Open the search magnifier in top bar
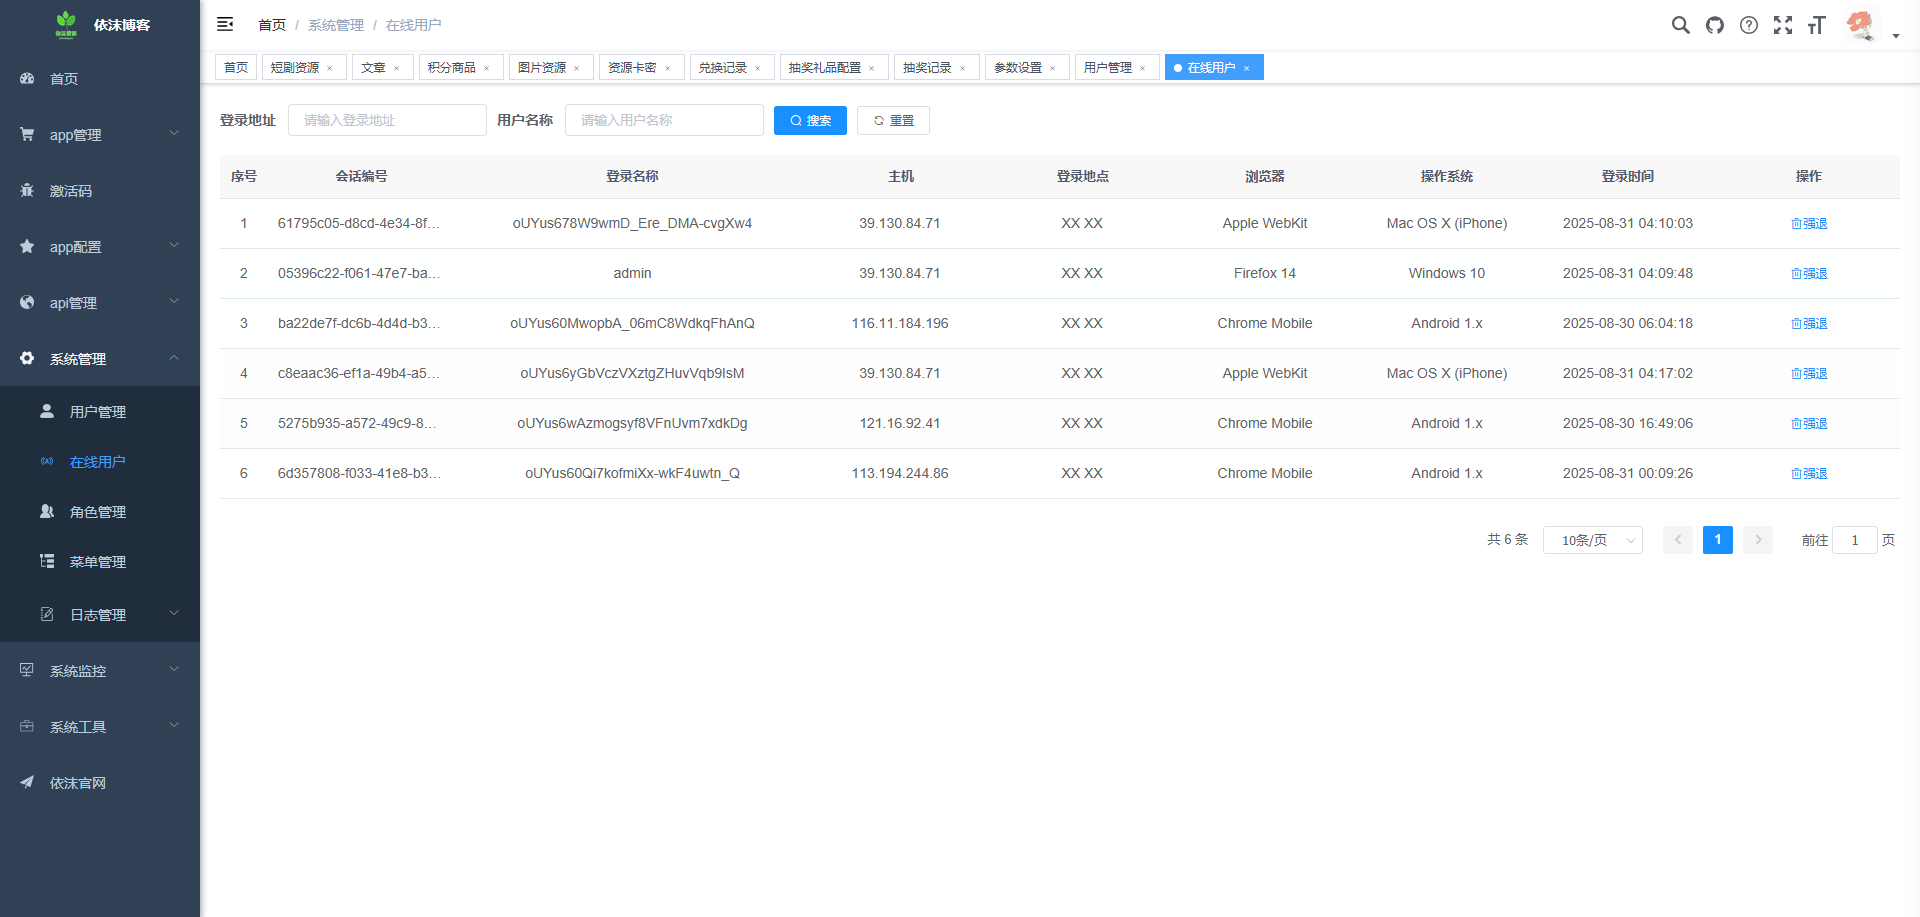1920x917 pixels. [1680, 25]
